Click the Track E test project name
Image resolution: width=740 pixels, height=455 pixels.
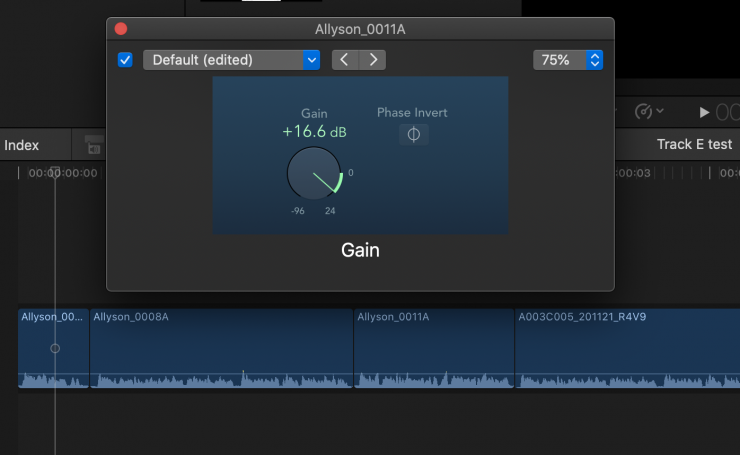pyautogui.click(x=694, y=145)
